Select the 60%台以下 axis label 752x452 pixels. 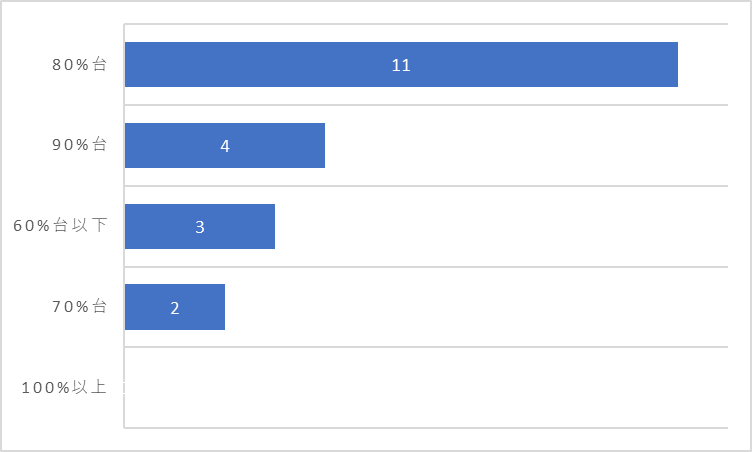tap(60, 225)
